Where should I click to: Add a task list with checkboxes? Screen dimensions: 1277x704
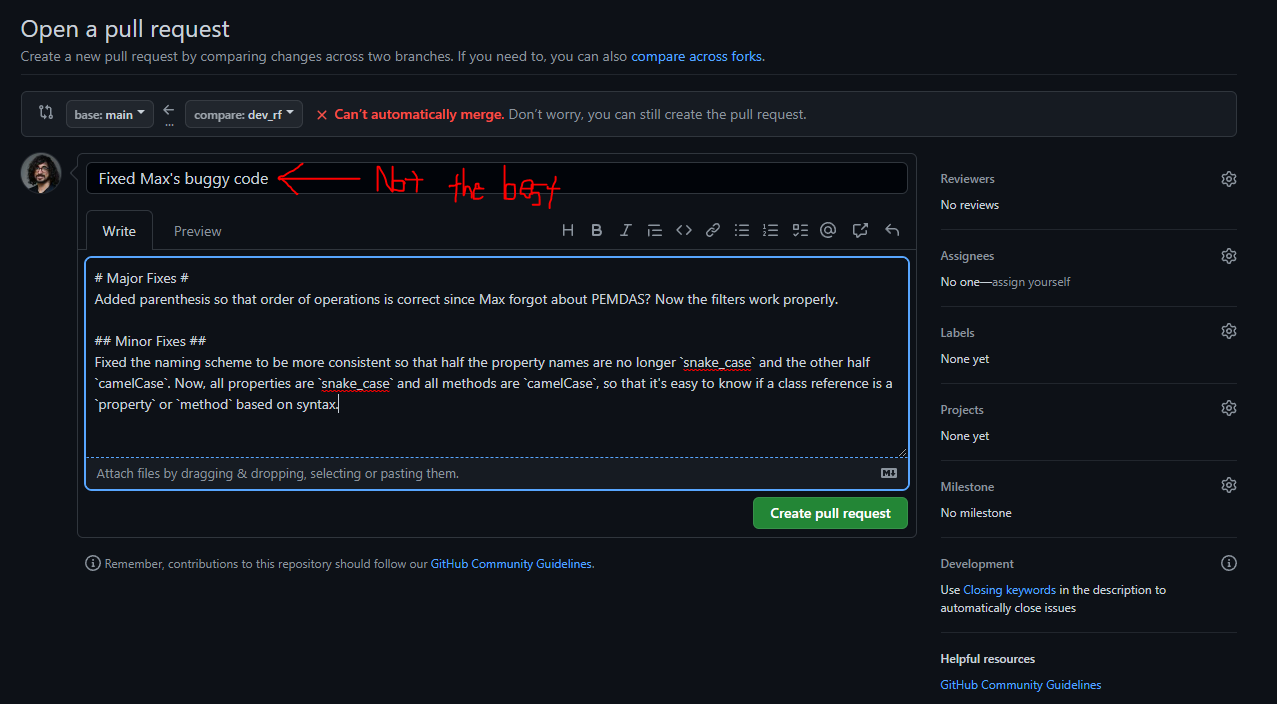(x=800, y=230)
